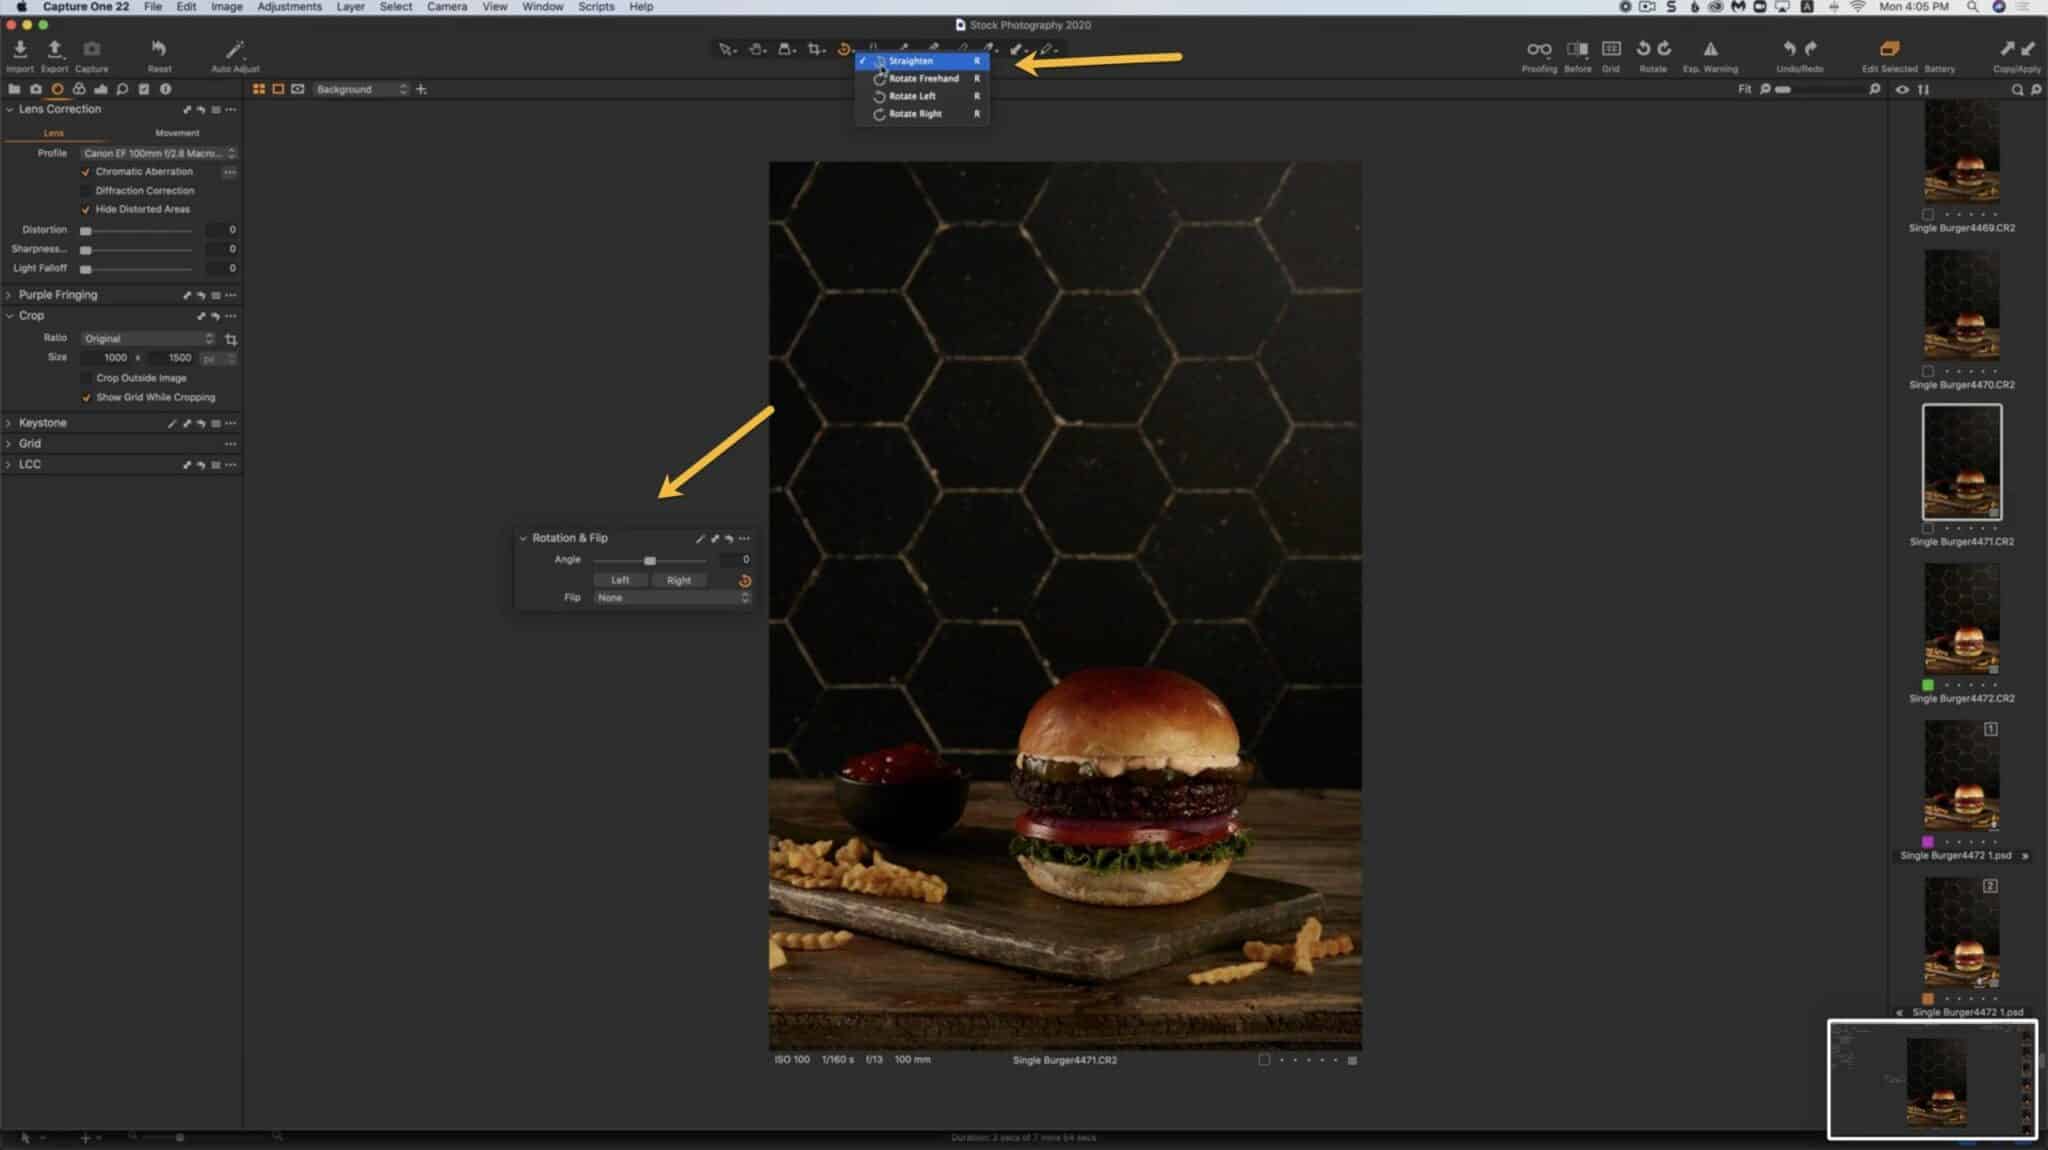Click Rotate Freehand option
The width and height of the screenshot is (2048, 1150).
pos(923,77)
